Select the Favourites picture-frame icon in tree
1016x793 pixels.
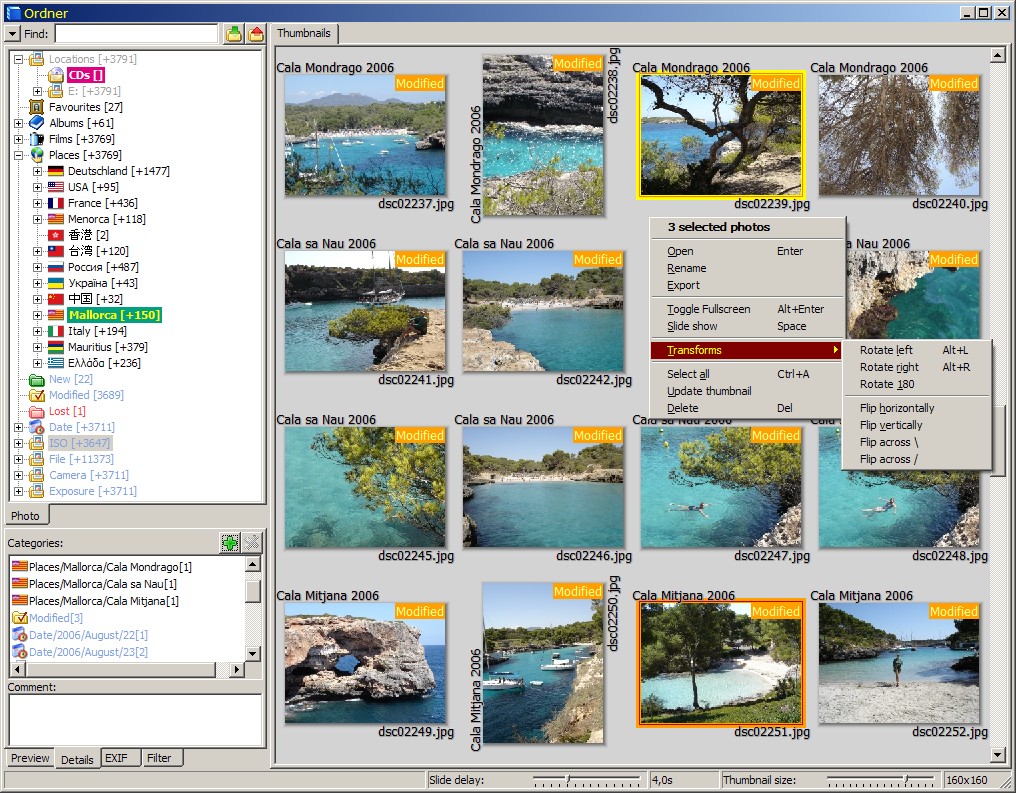pyautogui.click(x=37, y=107)
